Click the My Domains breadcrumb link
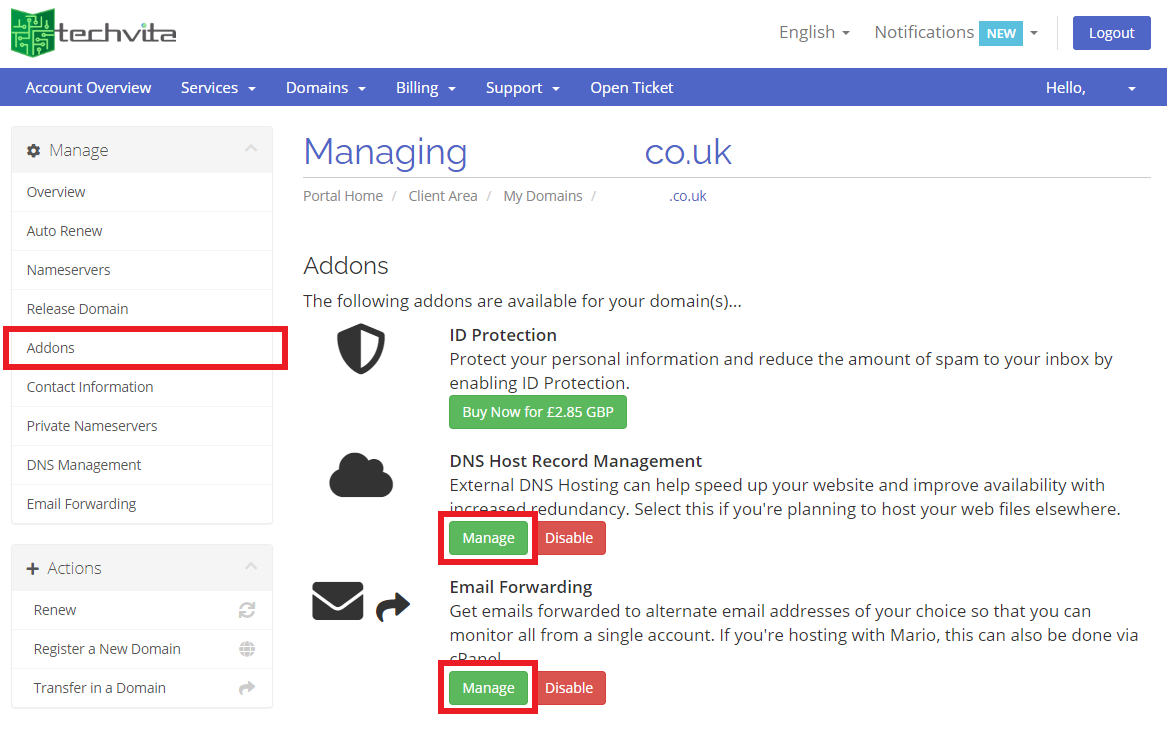This screenshot has width=1167, height=756. 542,196
